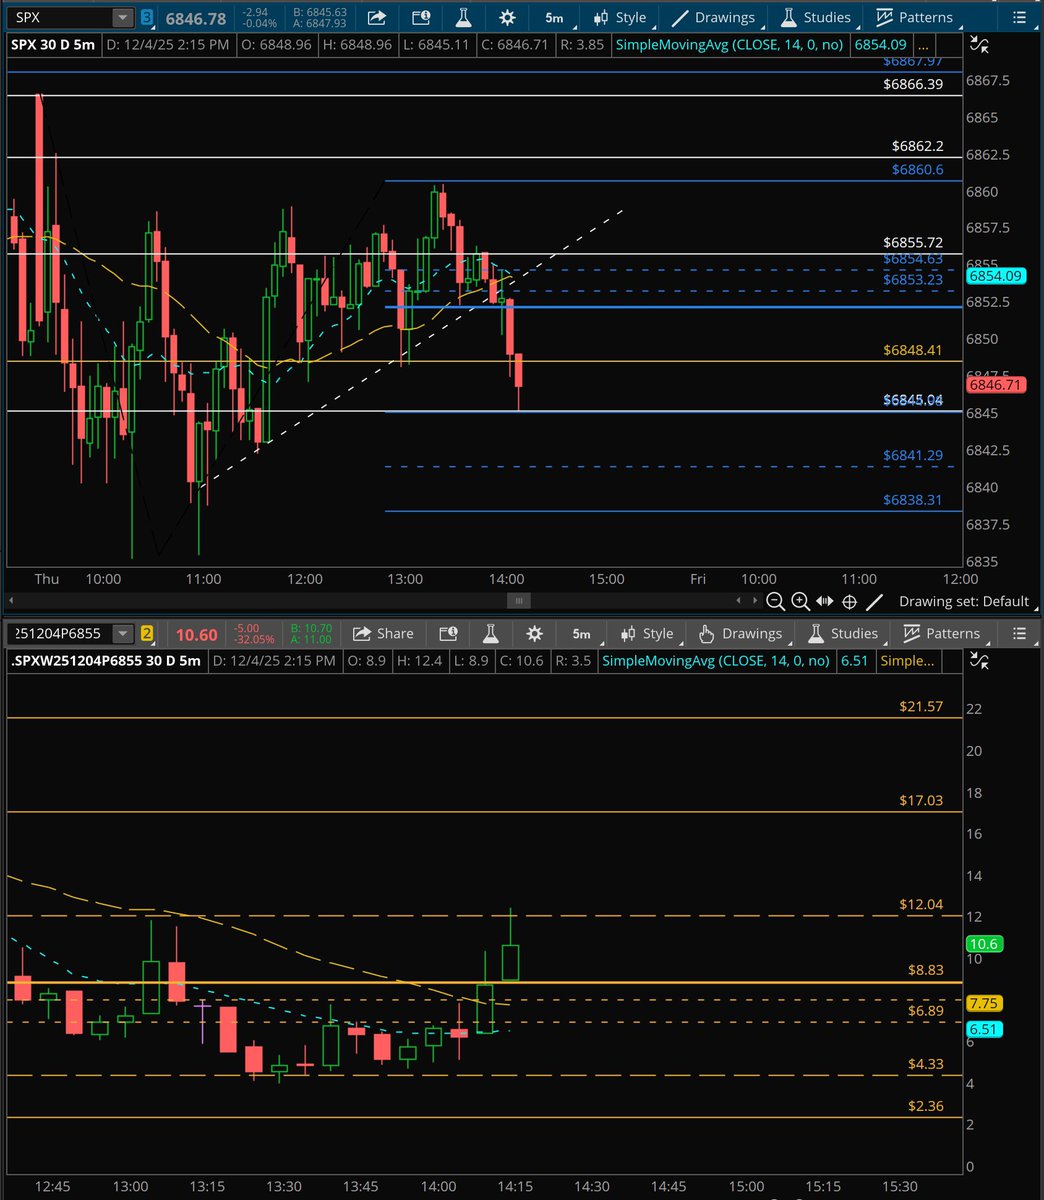Image resolution: width=1044 pixels, height=1200 pixels.
Task: Expand the 5m timeframe selector
Action: tap(554, 17)
